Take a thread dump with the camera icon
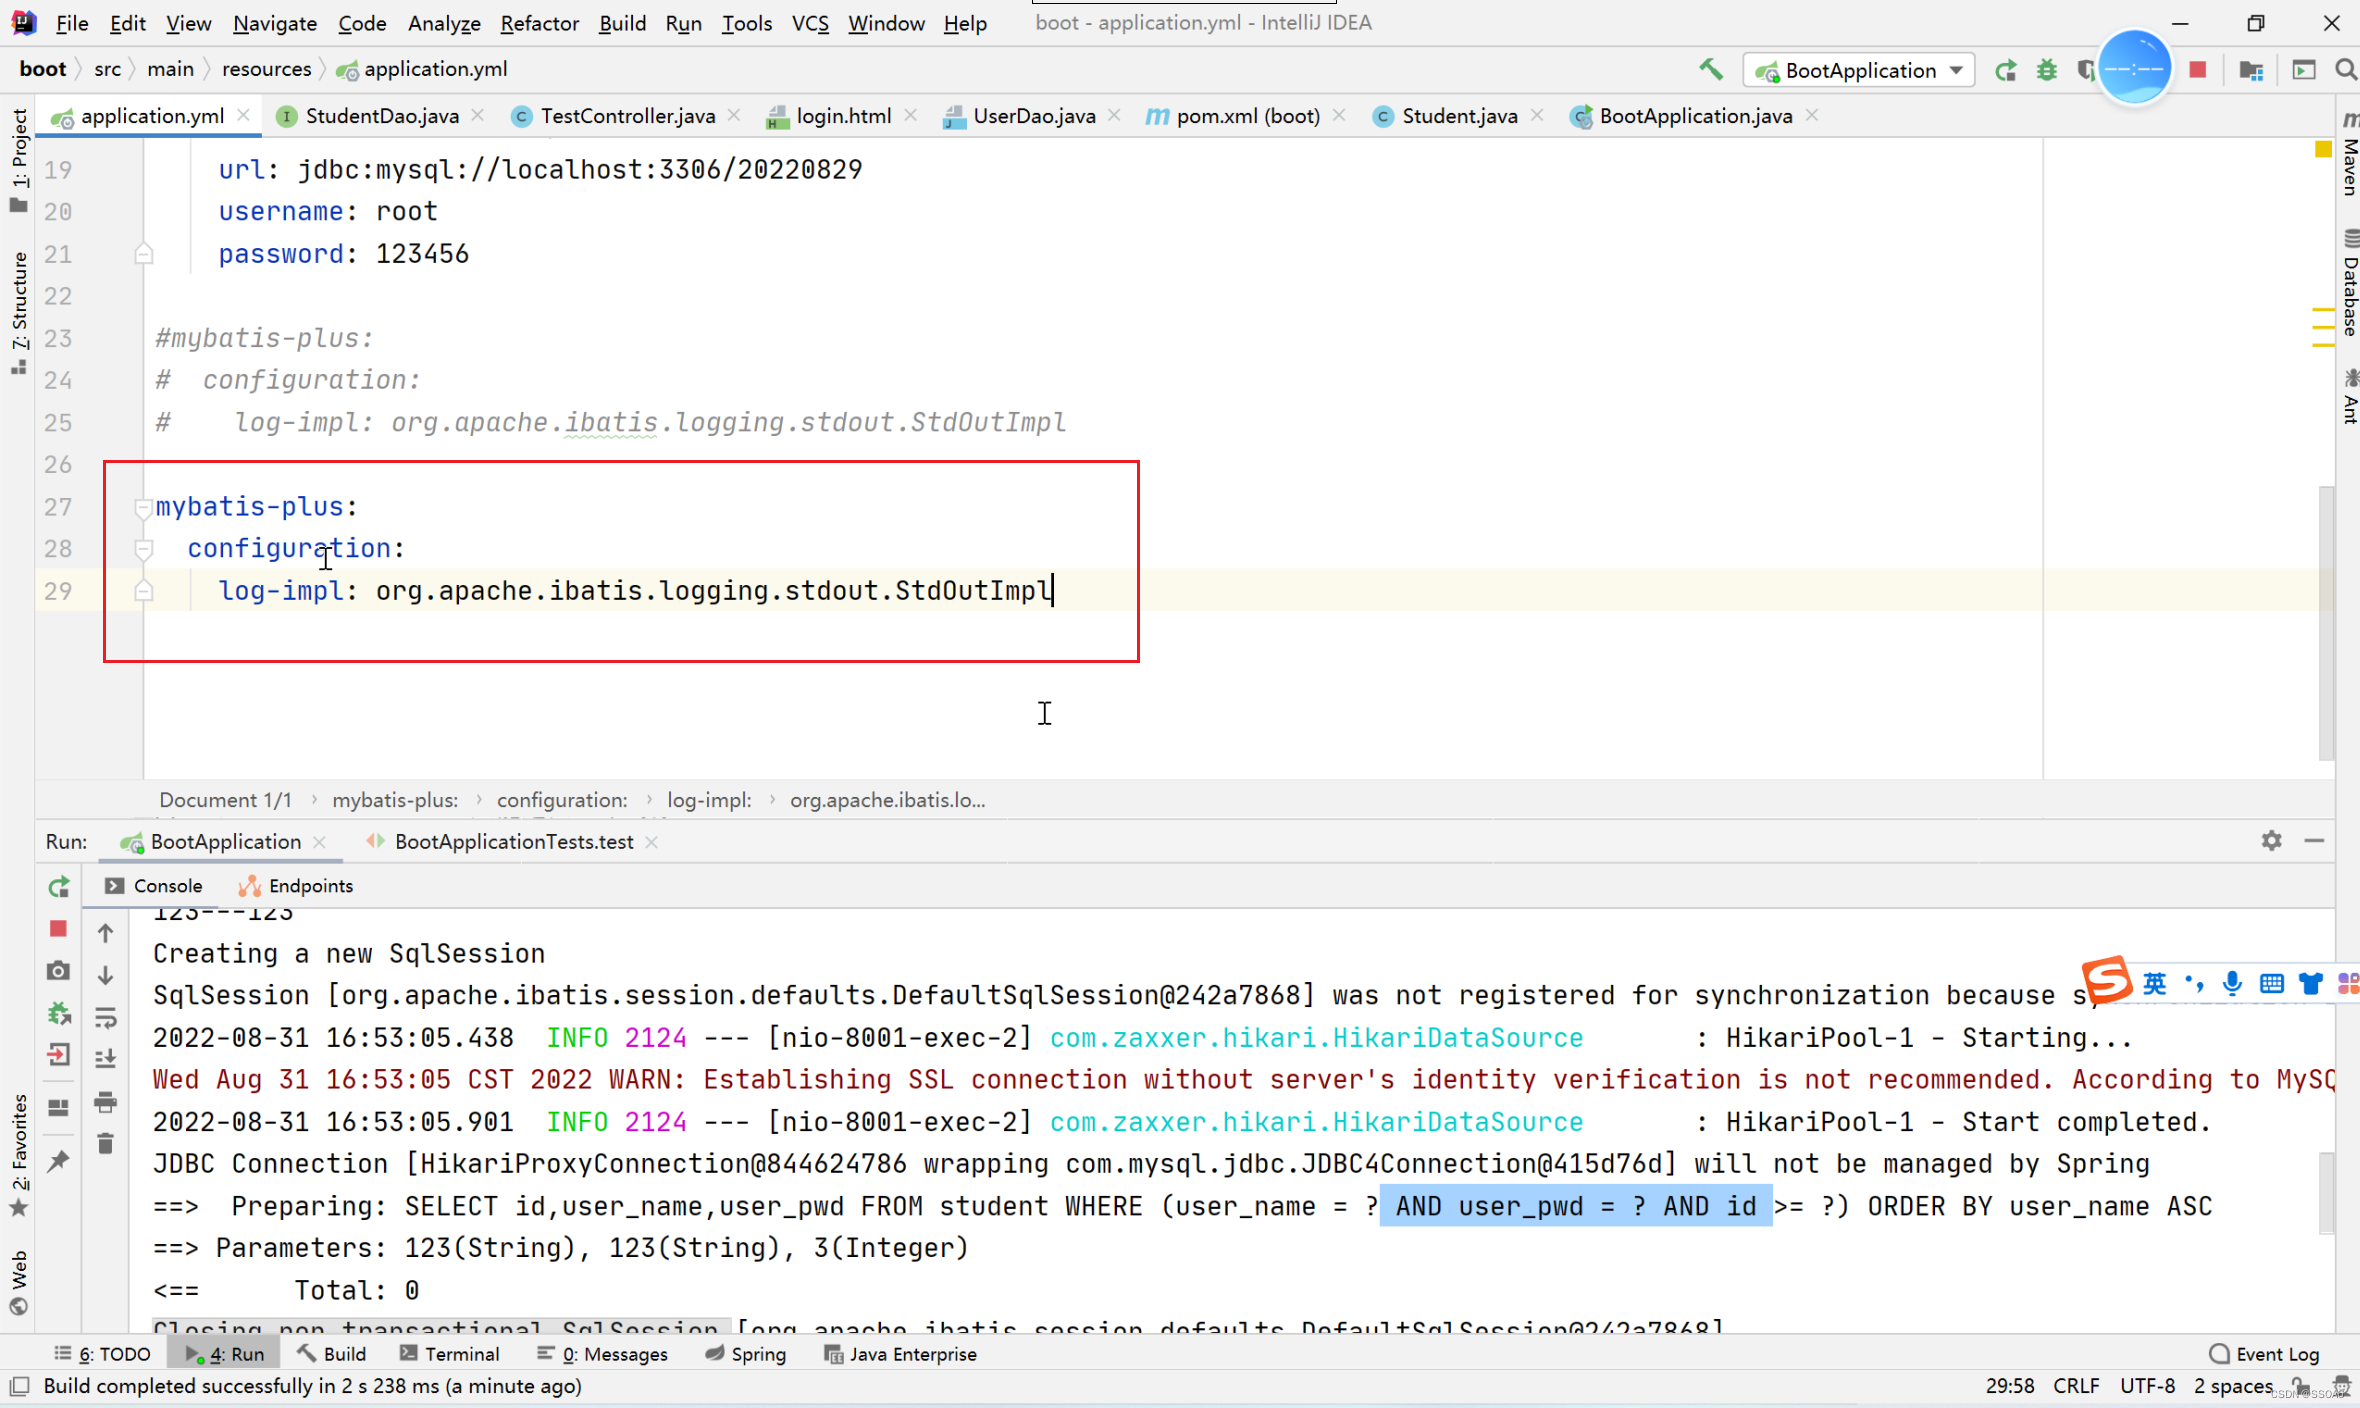 59,971
